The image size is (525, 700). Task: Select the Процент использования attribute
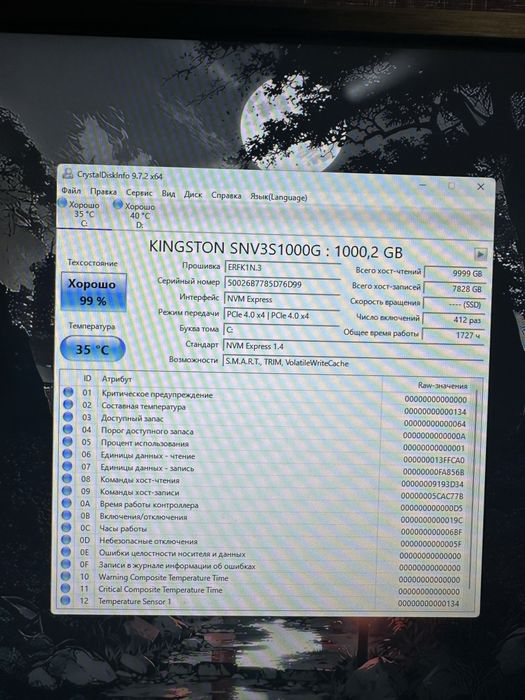click(145, 443)
